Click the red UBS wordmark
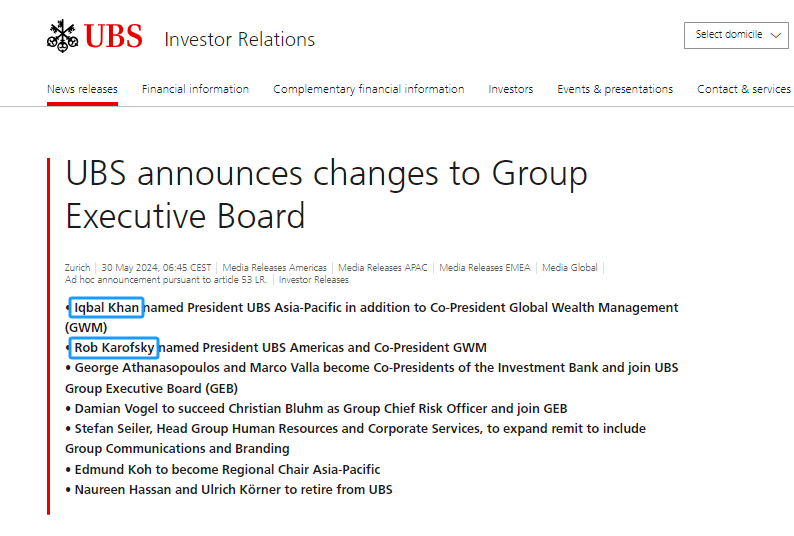 coord(113,36)
